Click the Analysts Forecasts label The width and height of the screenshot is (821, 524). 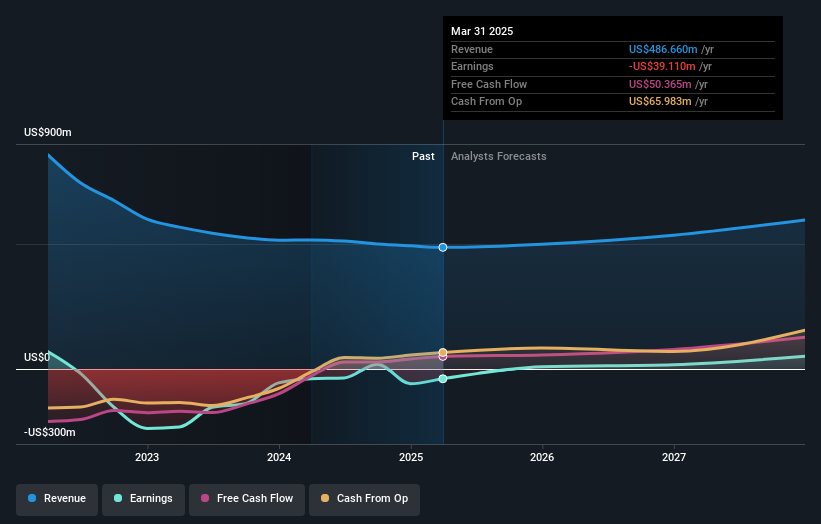498,156
